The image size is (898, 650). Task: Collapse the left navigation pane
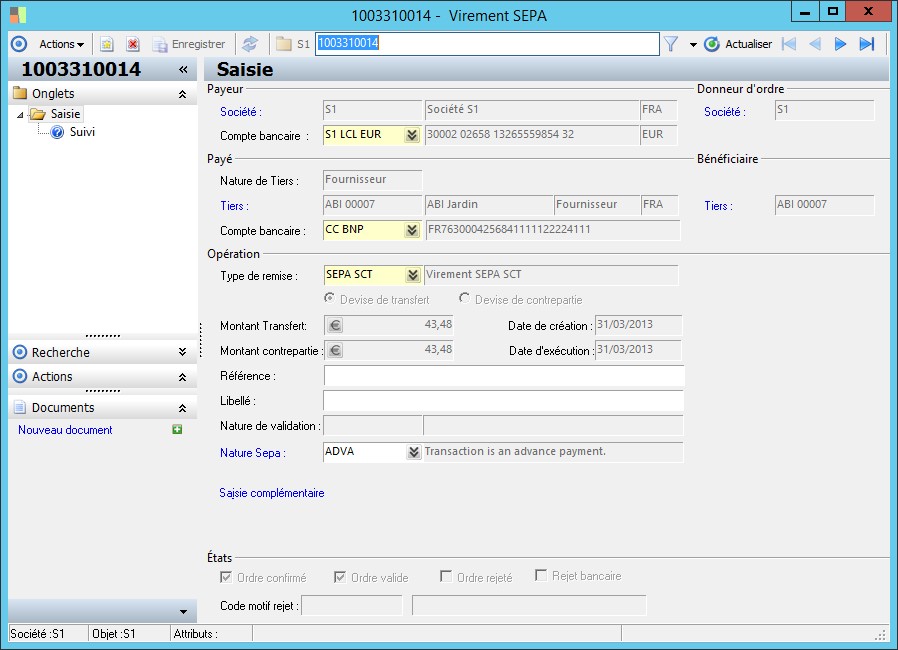point(183,69)
